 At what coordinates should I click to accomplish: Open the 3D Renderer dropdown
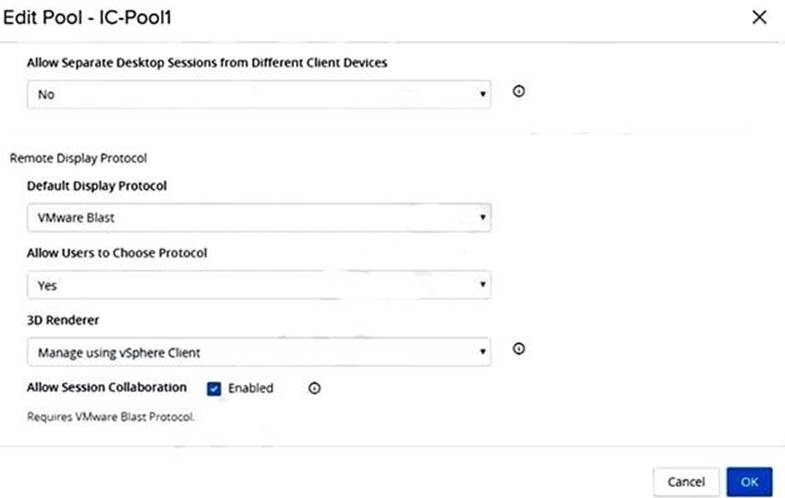tap(258, 351)
